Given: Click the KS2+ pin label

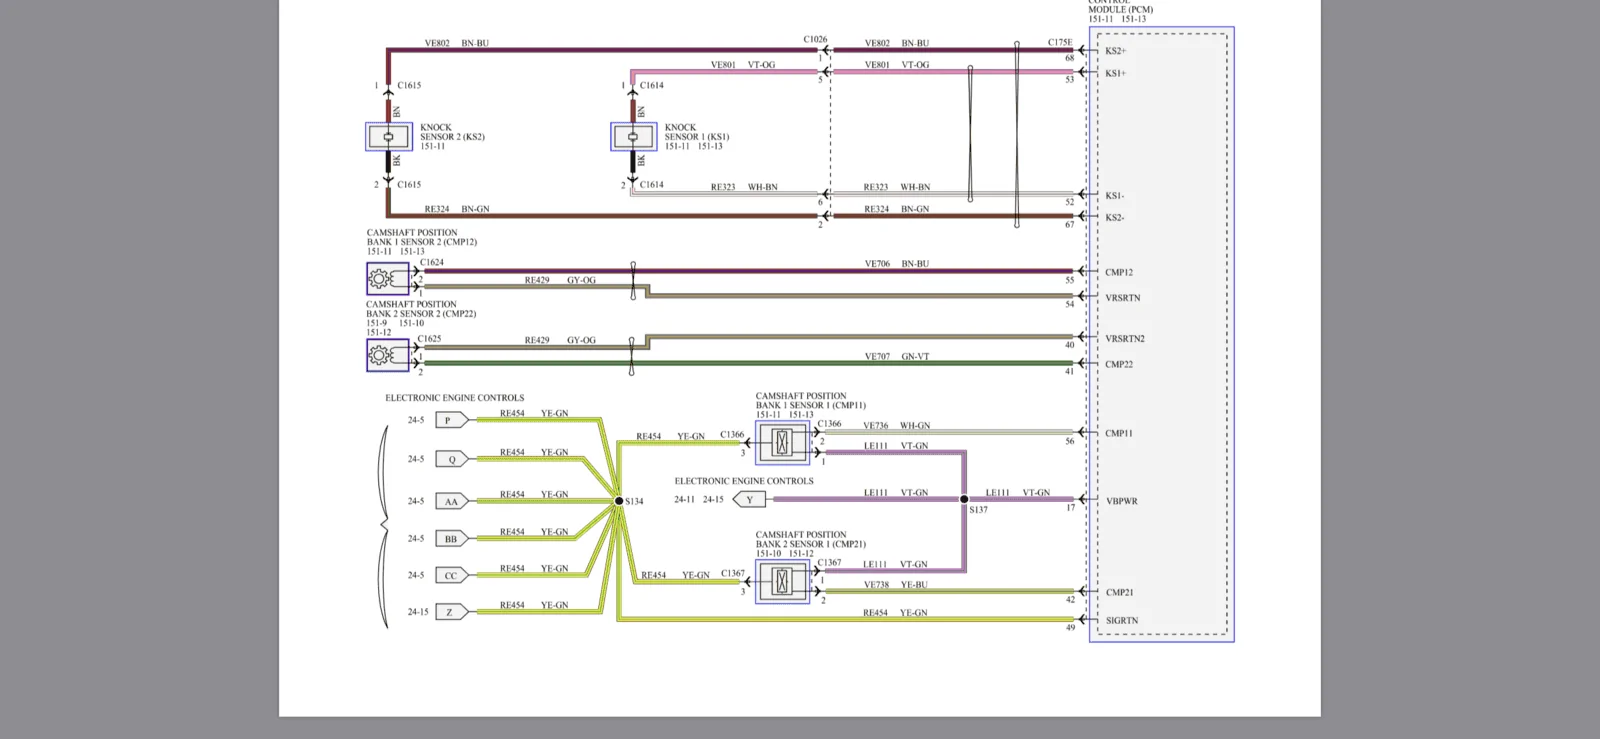Looking at the screenshot, I should click(1115, 51).
